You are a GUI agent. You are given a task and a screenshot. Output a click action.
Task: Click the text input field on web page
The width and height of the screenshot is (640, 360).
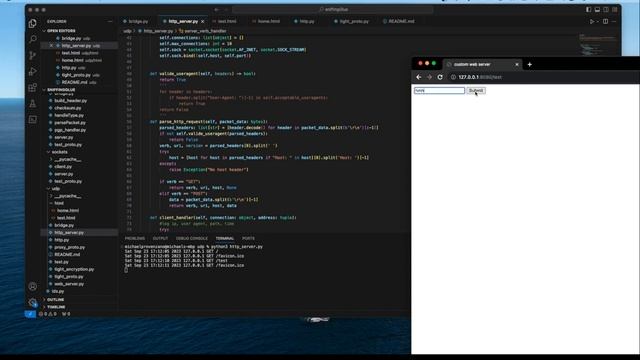click(439, 91)
